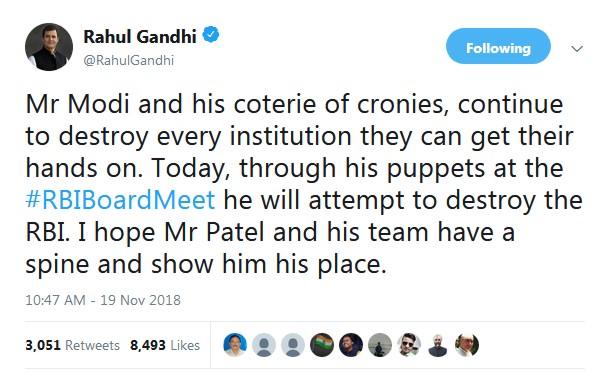View the 8,493 Likes list

pyautogui.click(x=165, y=345)
